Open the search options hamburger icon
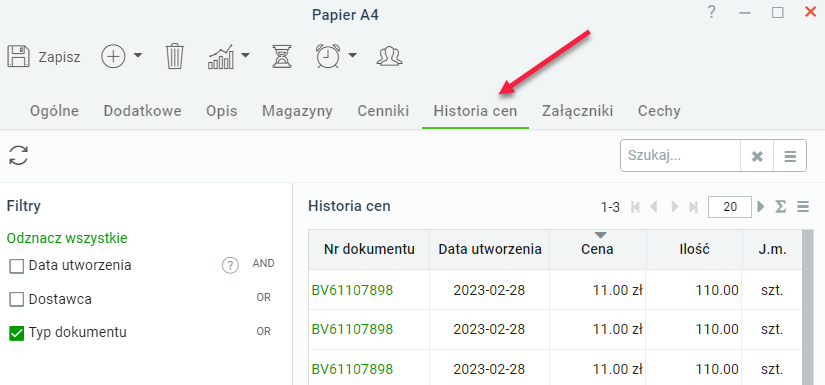The height and width of the screenshot is (385, 825). coord(790,156)
